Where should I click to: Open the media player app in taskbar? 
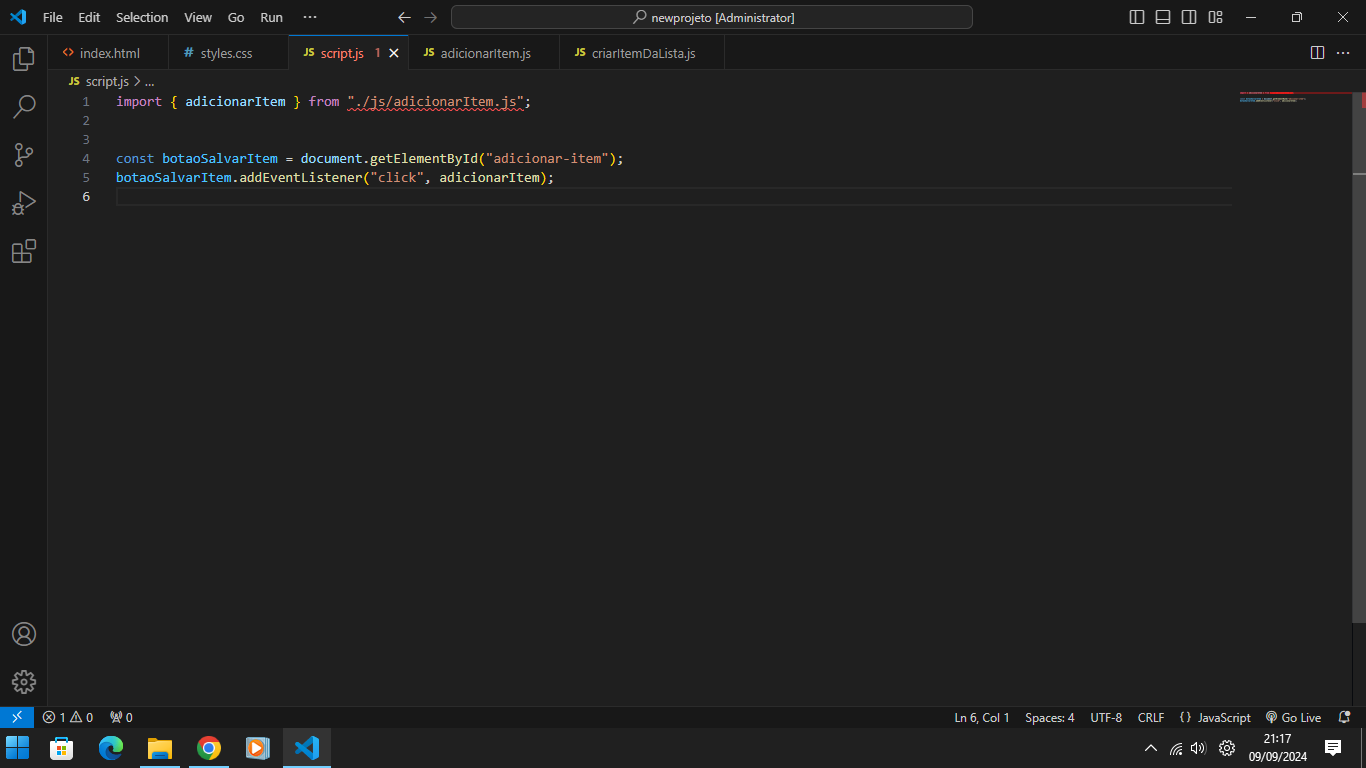(x=257, y=748)
